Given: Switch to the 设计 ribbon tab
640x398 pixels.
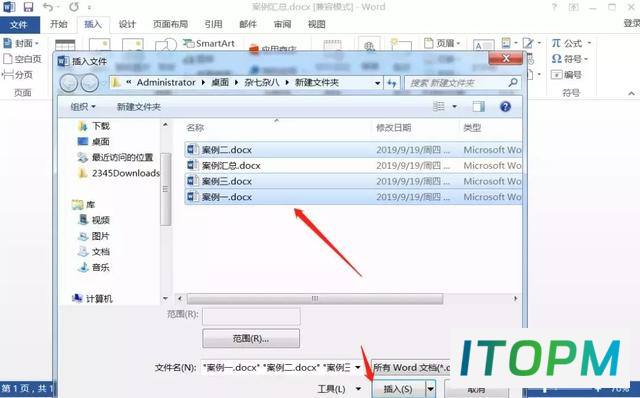Looking at the screenshot, I should click(x=127, y=24).
